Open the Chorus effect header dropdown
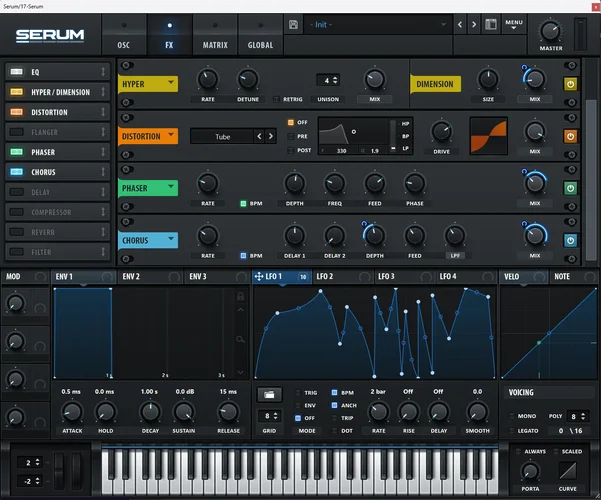Image resolution: width=601 pixels, height=500 pixels. [172, 240]
